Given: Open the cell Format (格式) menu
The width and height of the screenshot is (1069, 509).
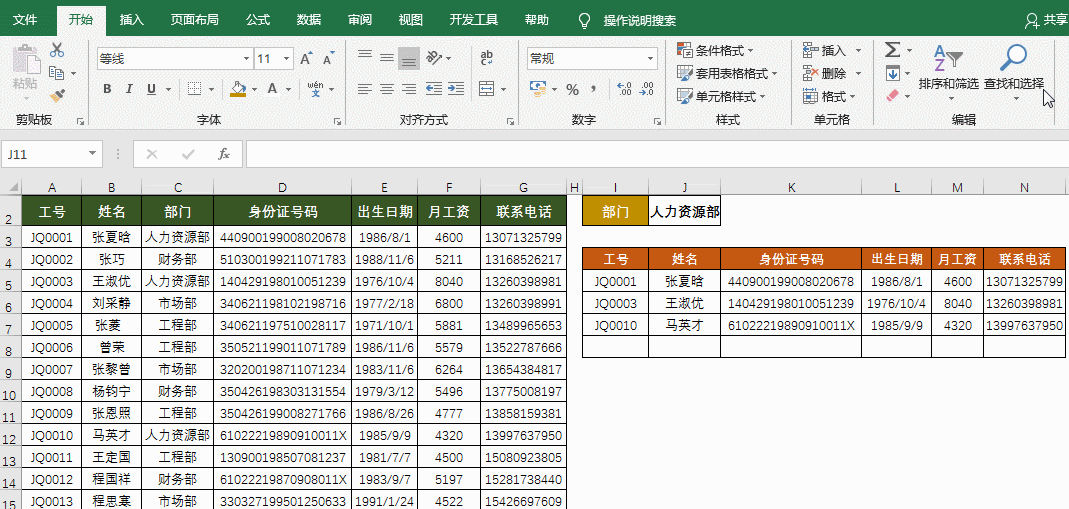Looking at the screenshot, I should coord(829,97).
